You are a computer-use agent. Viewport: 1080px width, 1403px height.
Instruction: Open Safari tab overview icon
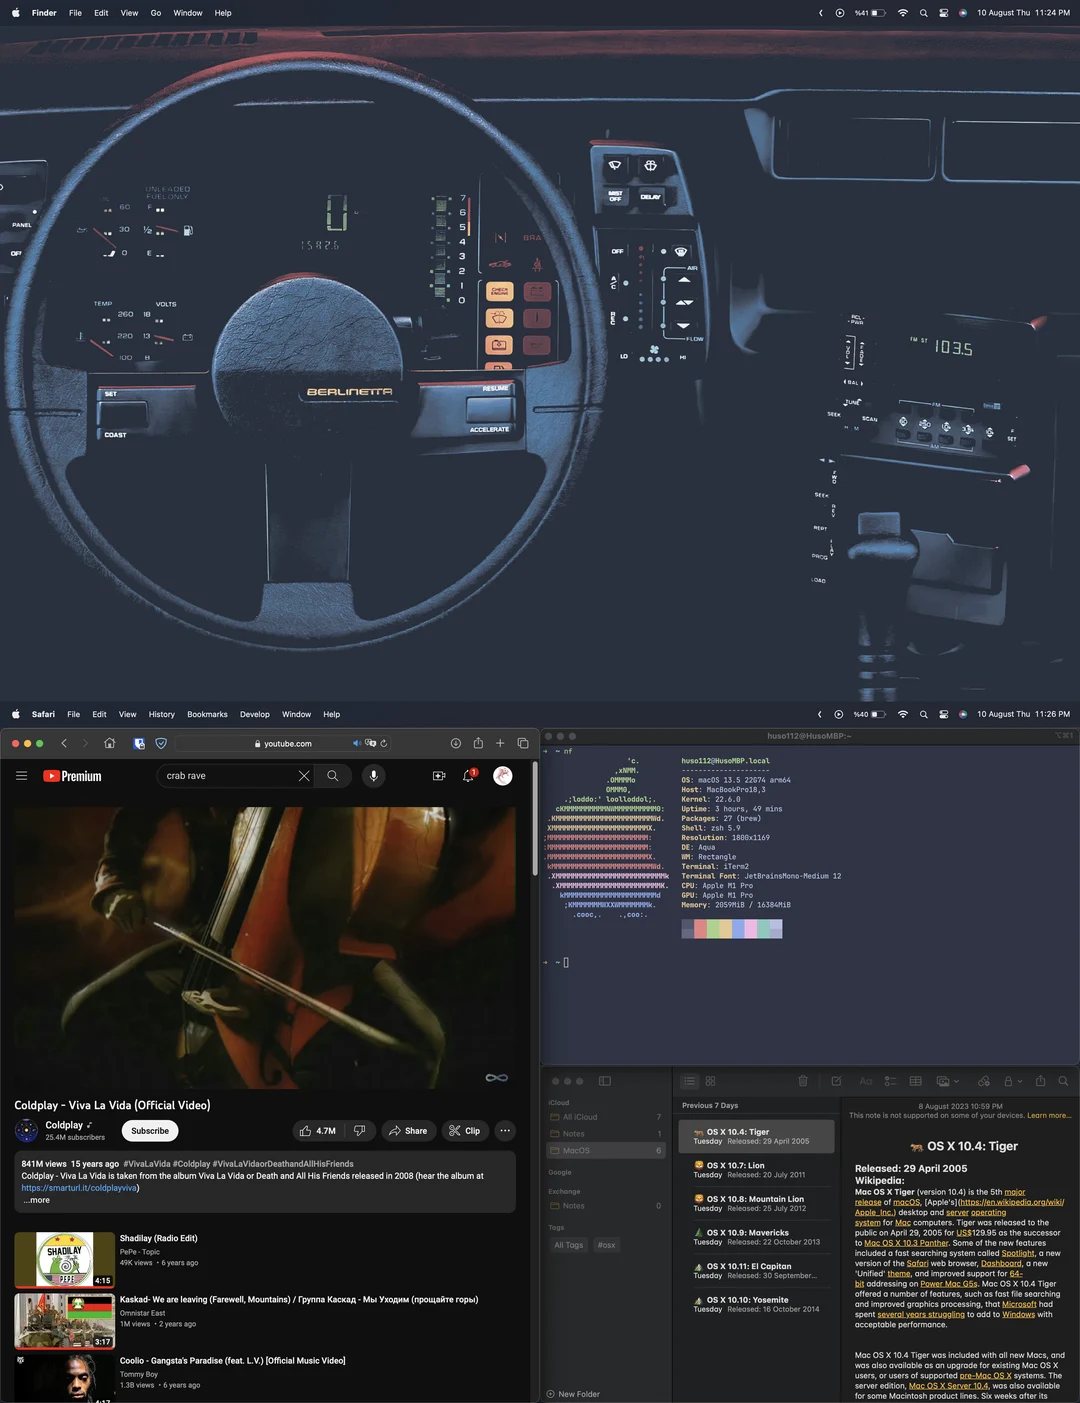coord(523,743)
